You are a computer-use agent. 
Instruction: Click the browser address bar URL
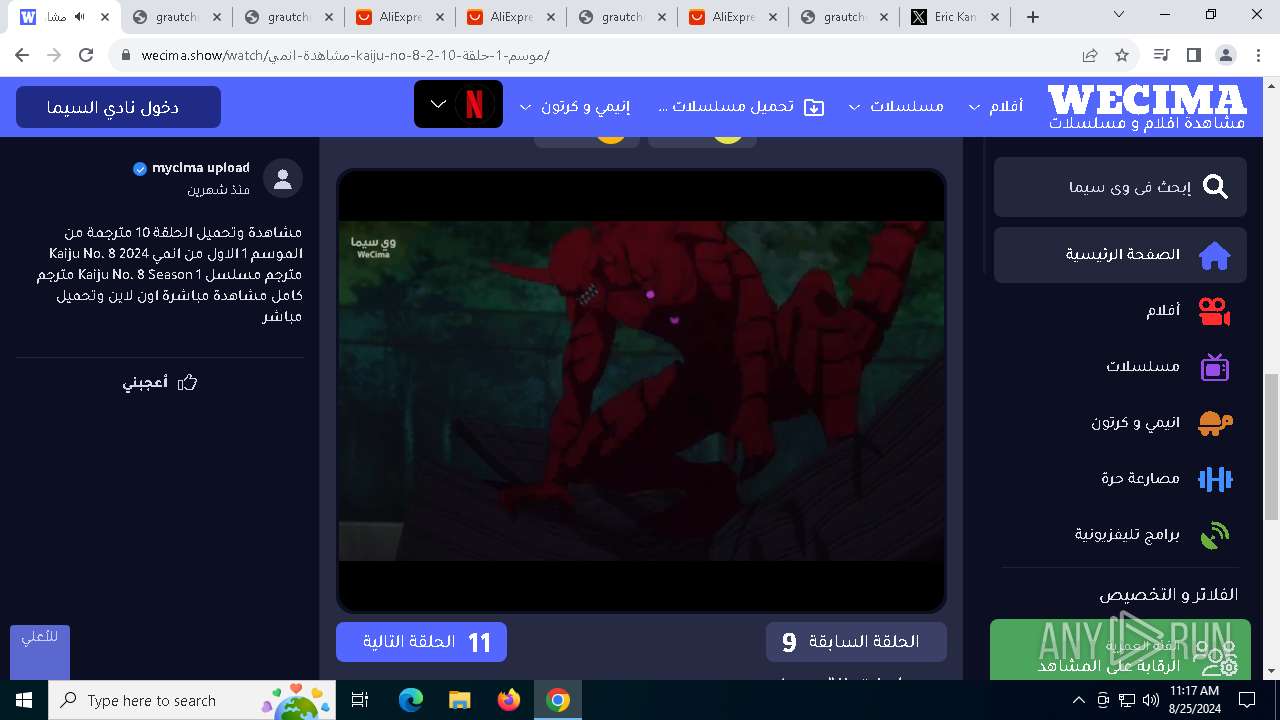coord(345,55)
